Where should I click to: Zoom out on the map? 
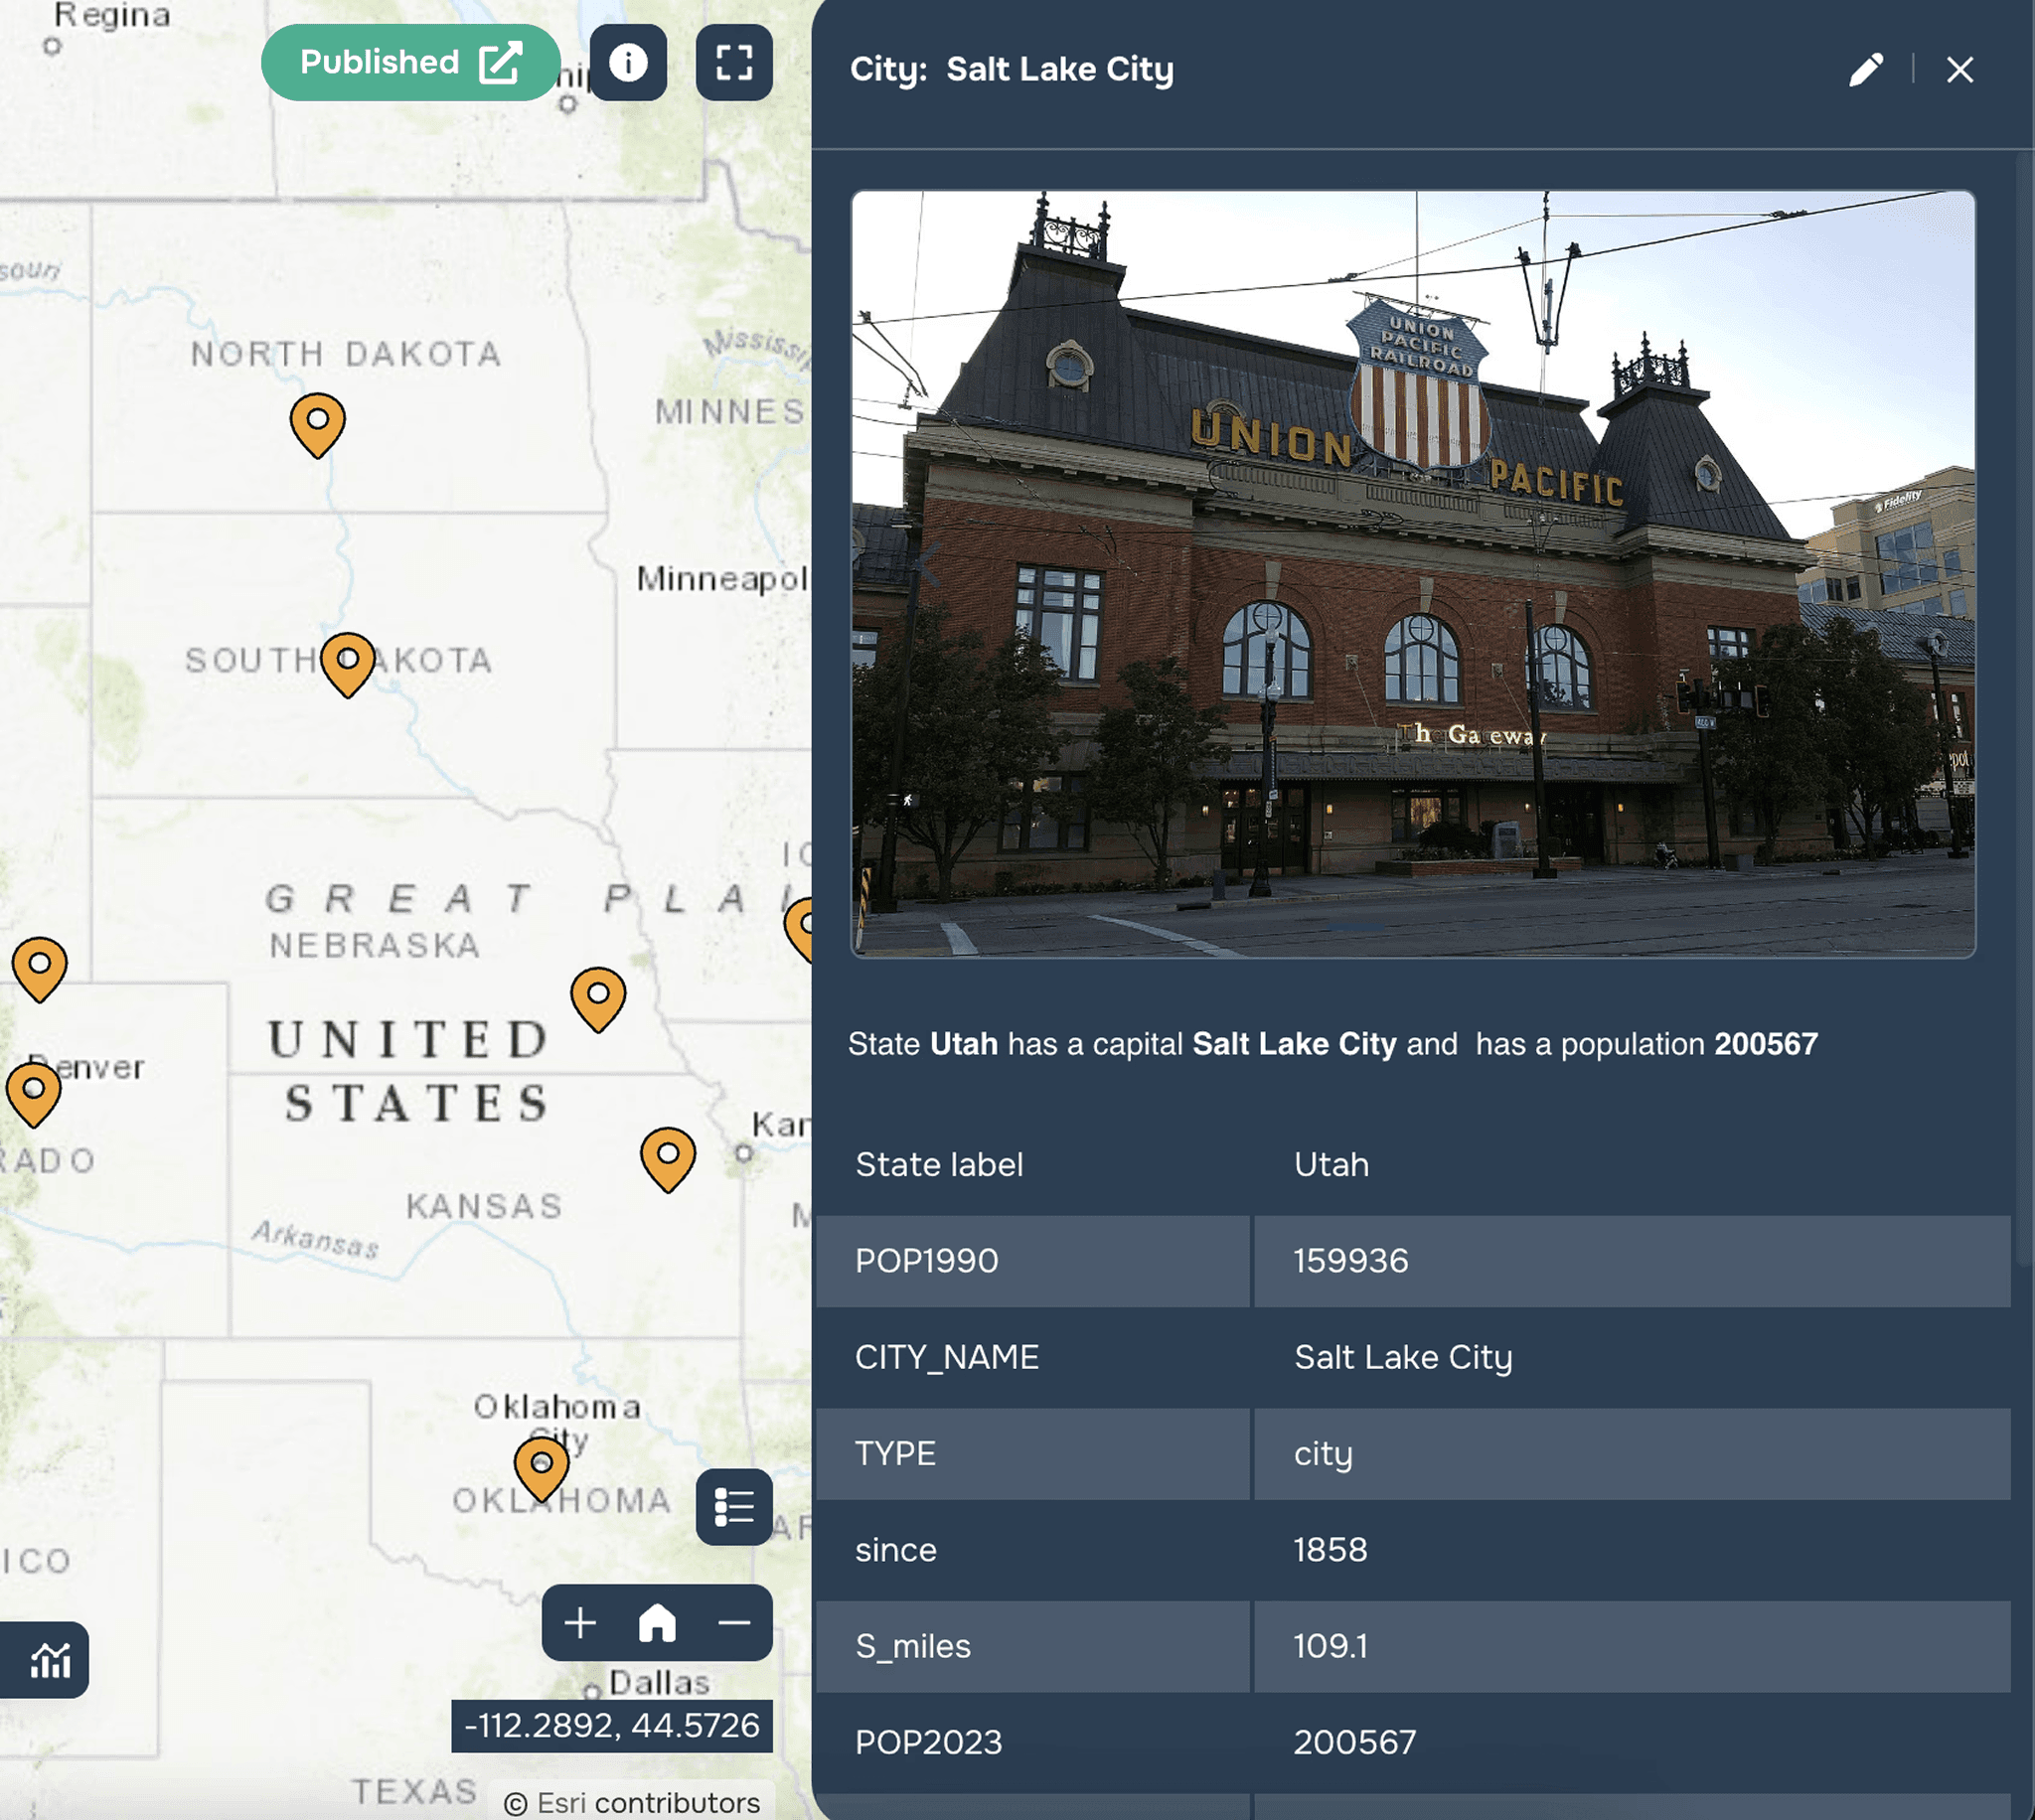tap(734, 1622)
